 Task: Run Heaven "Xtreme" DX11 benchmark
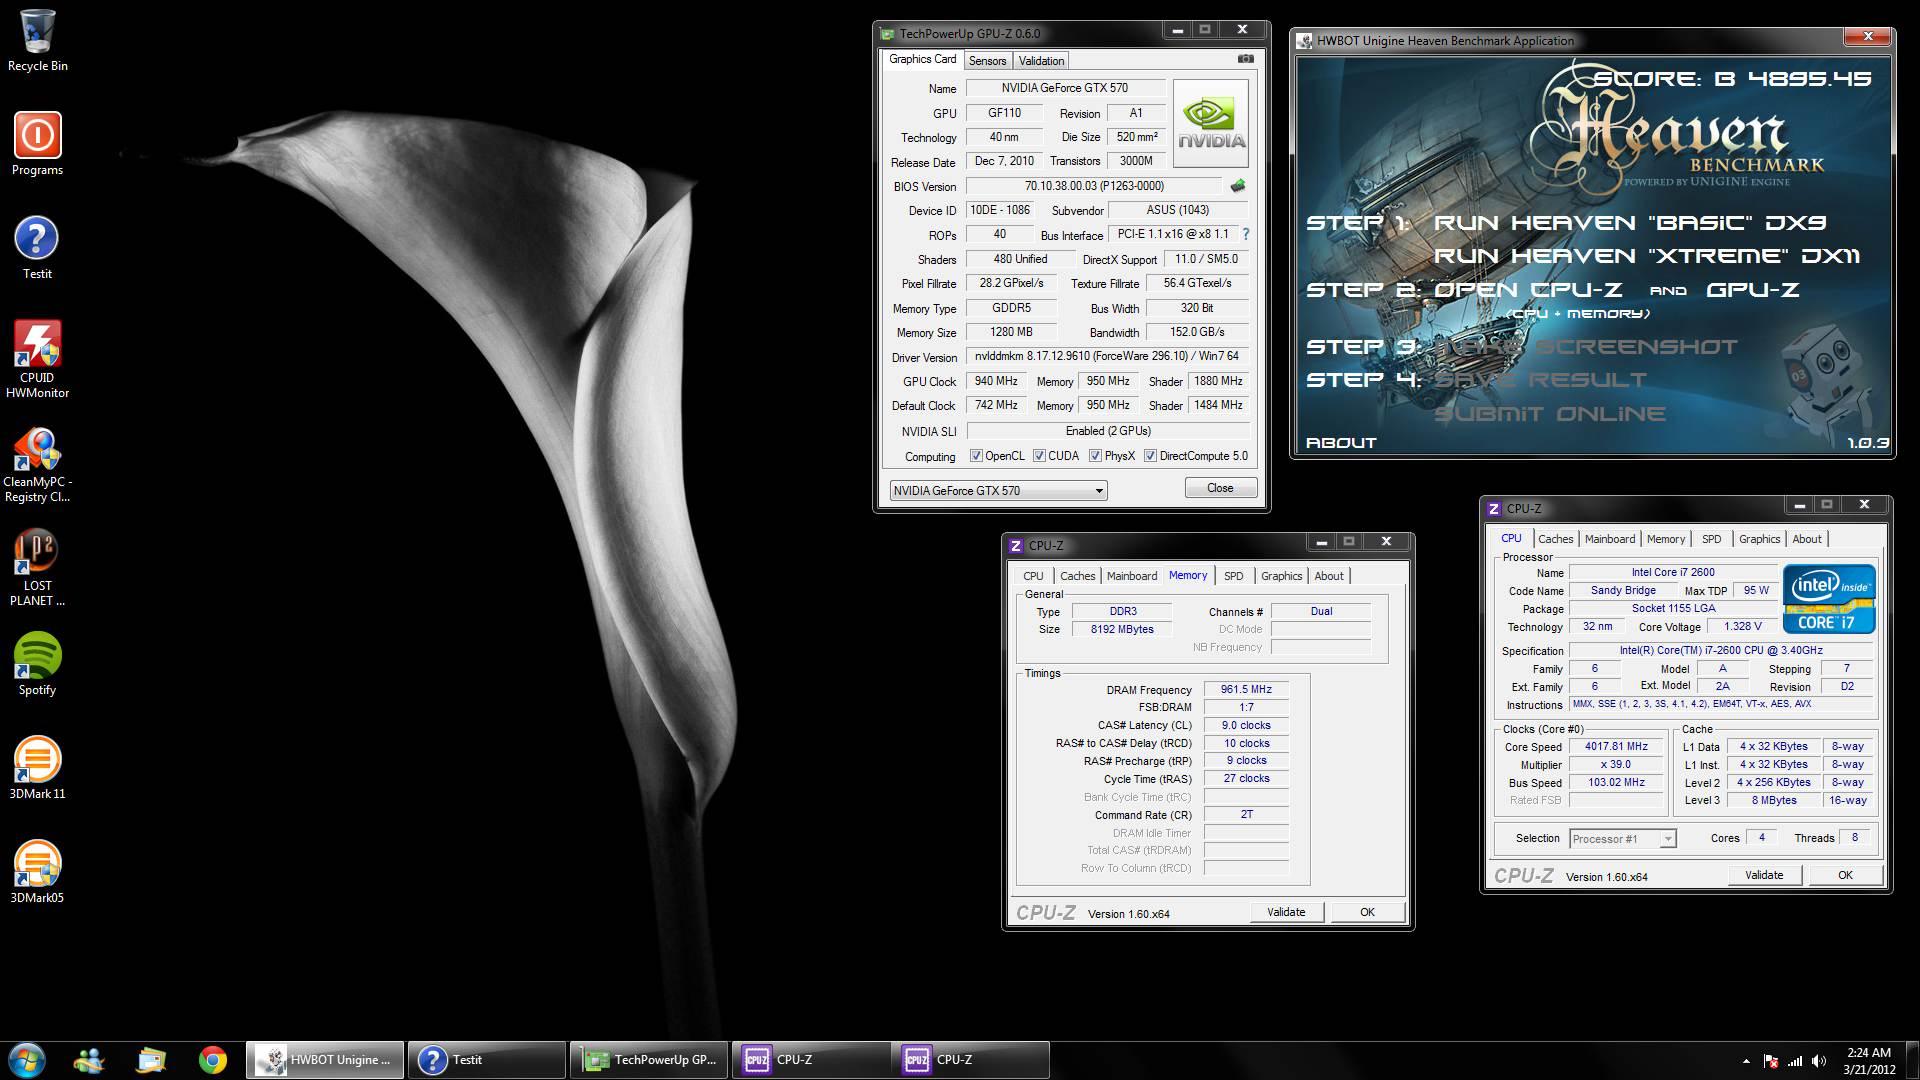(1646, 256)
